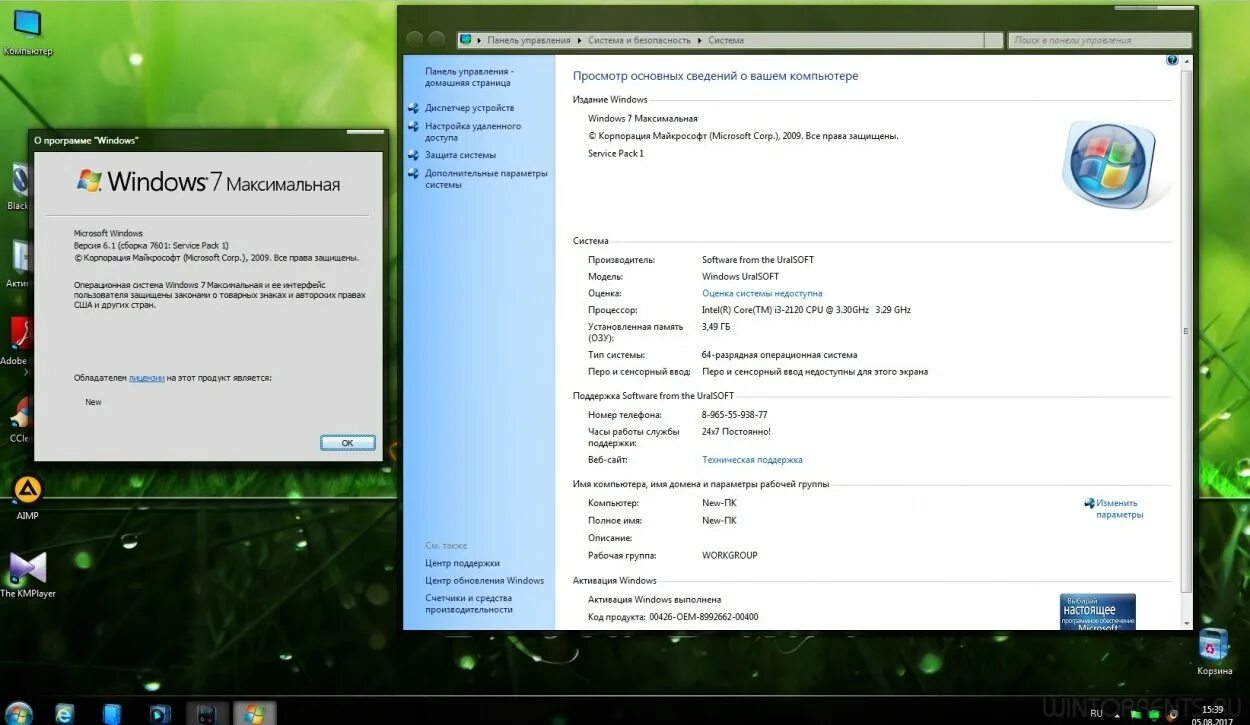Viewport: 1250px width, 725px height.
Task: Open the Start menu orb
Action: [x=18, y=712]
